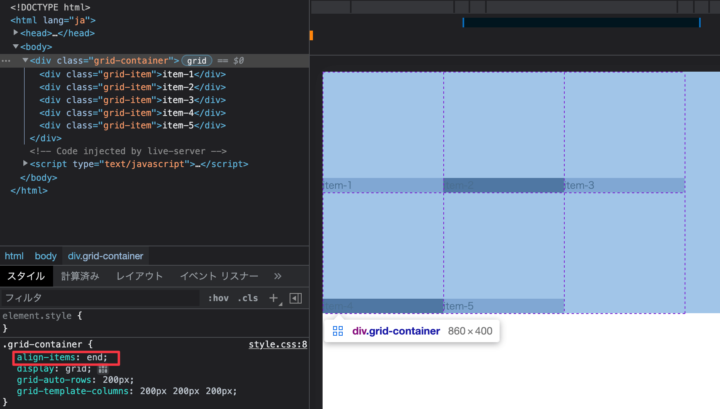Open the .cls class editor button
This screenshot has width=720, height=409.
(x=248, y=298)
